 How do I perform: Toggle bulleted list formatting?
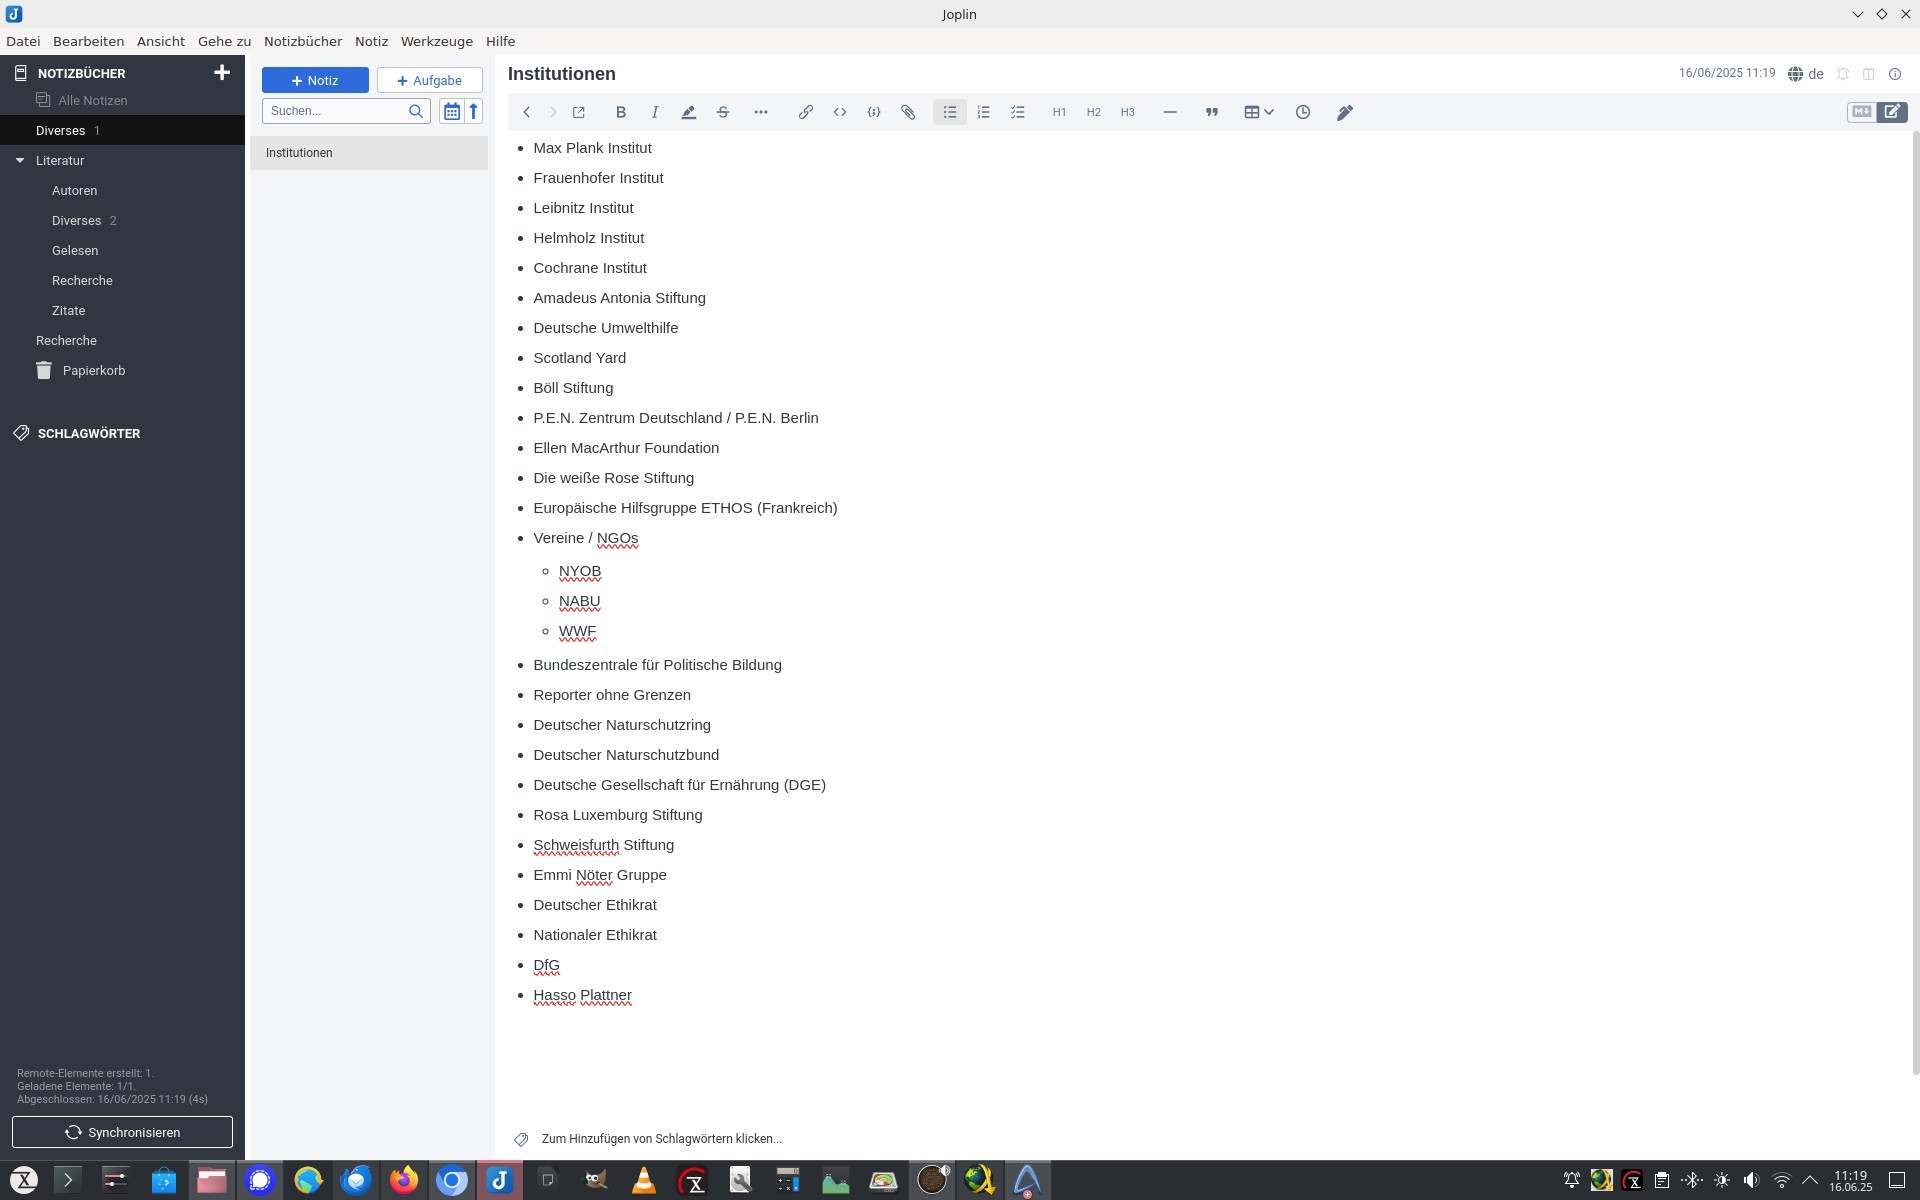950,112
